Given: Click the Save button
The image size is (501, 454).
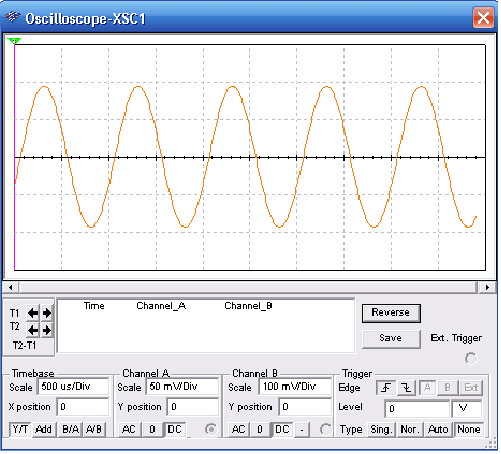Looking at the screenshot, I should click(x=391, y=339).
